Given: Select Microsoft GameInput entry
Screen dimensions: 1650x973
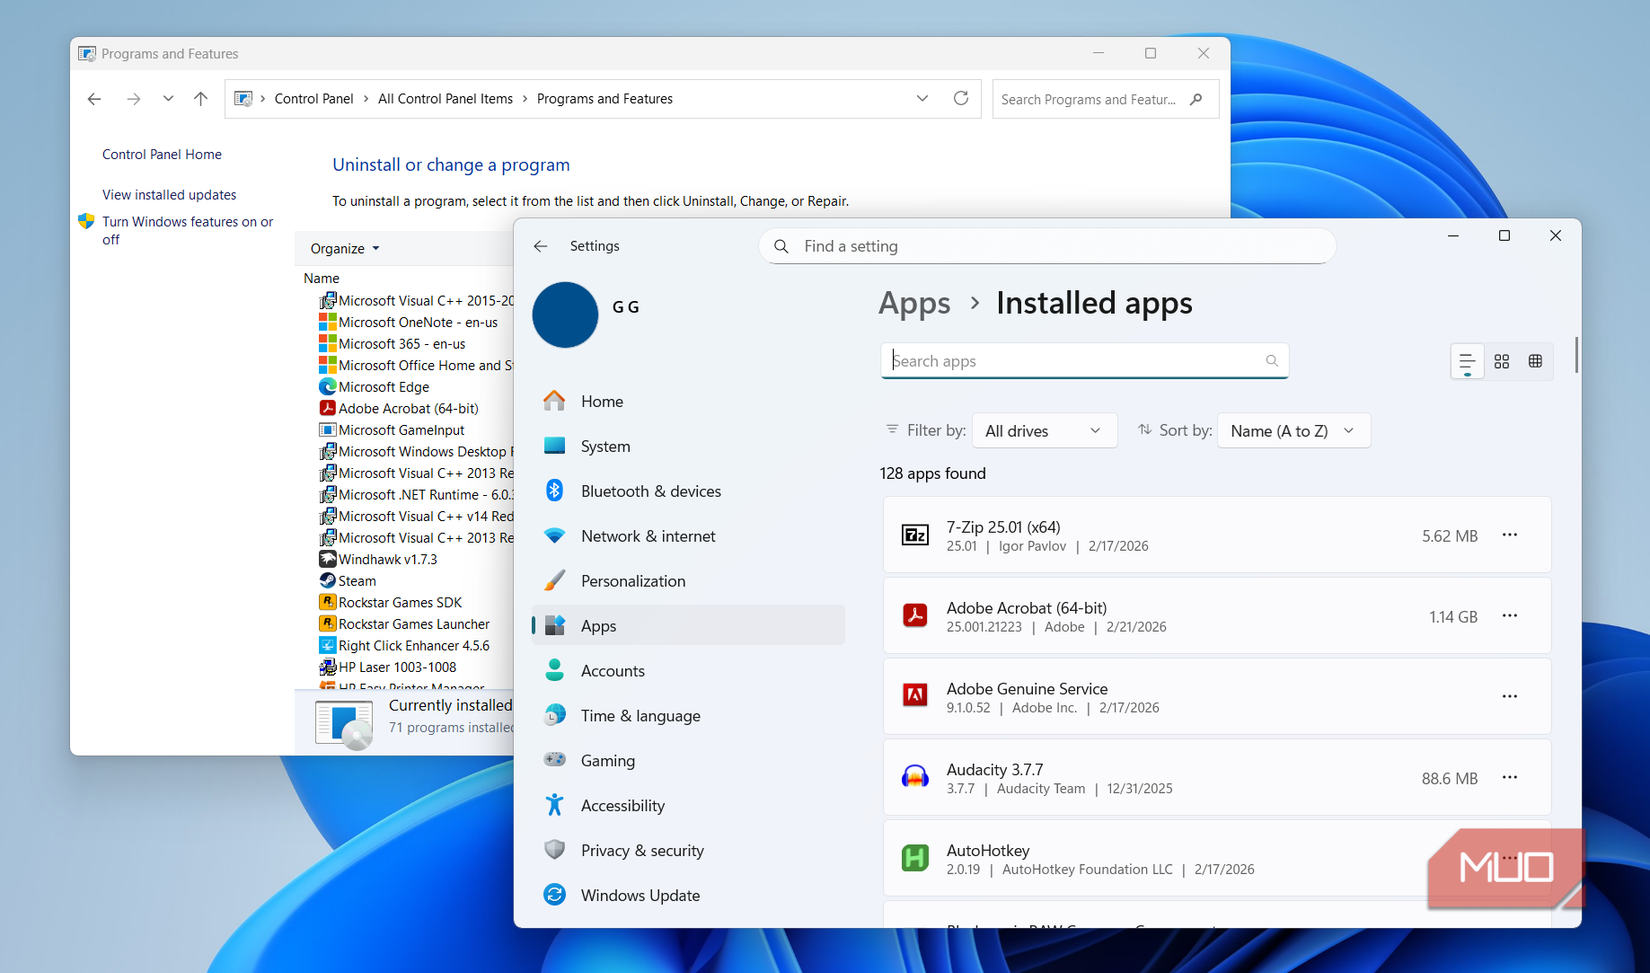Looking at the screenshot, I should (x=391, y=430).
